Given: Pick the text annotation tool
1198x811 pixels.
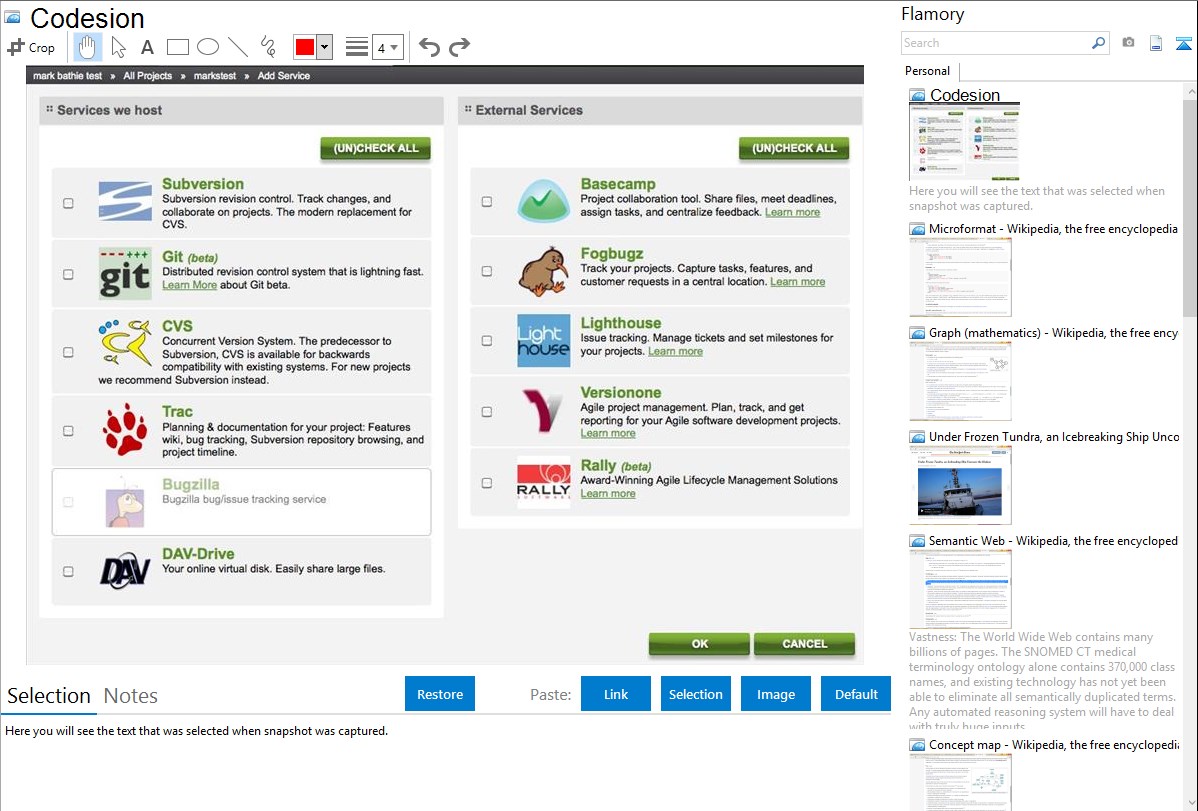Looking at the screenshot, I should point(147,47).
